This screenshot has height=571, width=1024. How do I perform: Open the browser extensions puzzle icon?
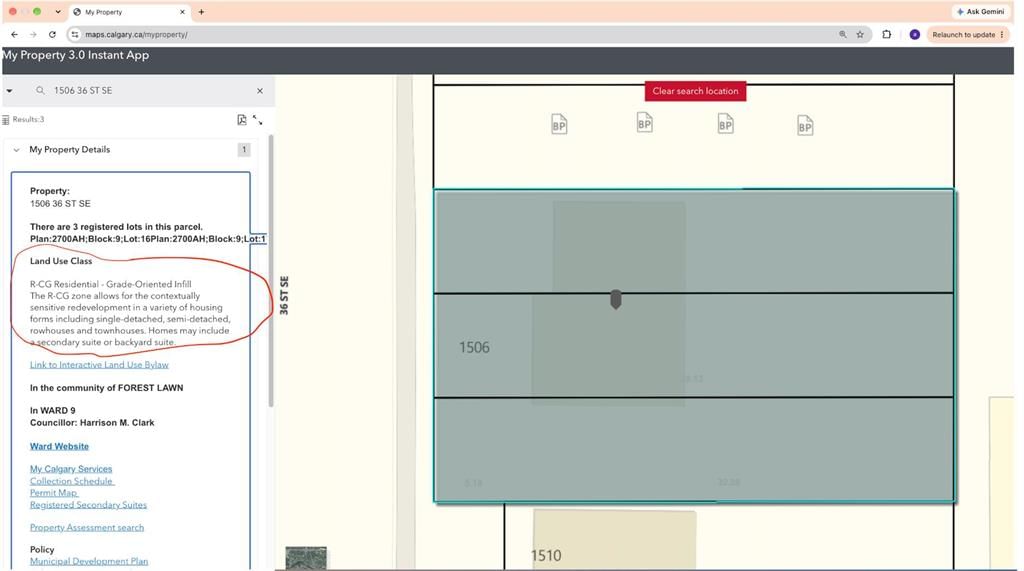887,35
